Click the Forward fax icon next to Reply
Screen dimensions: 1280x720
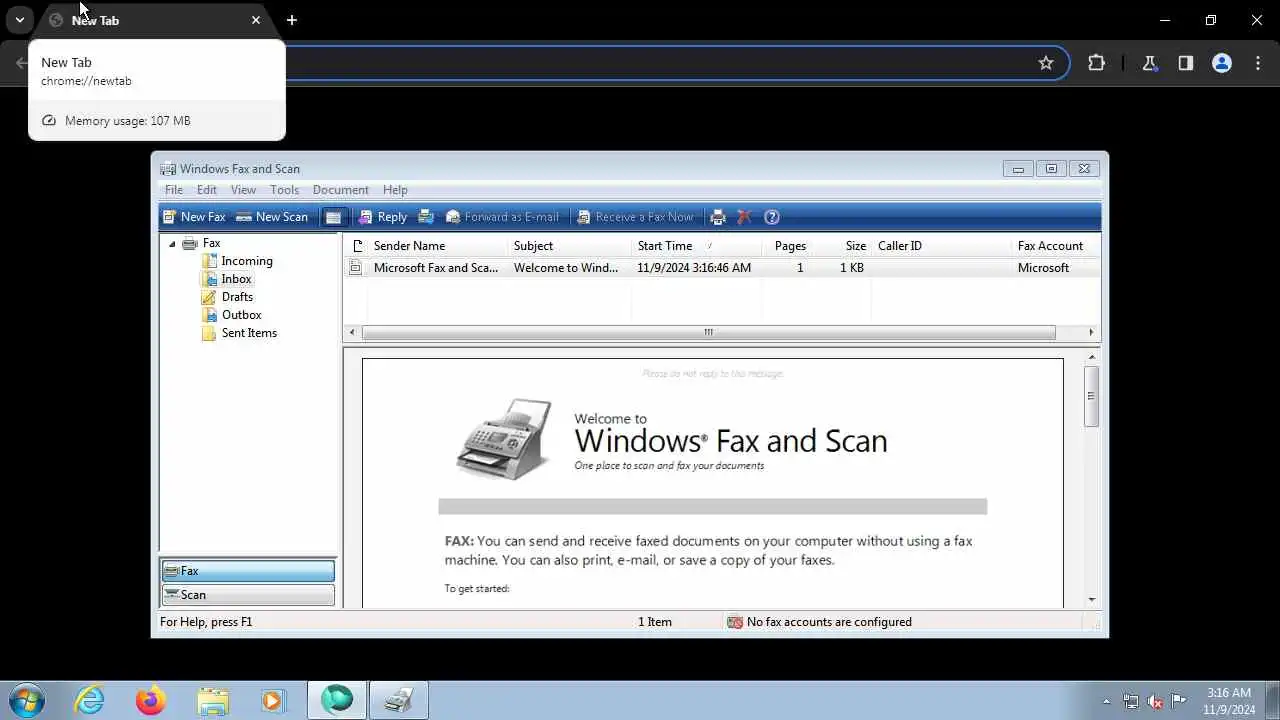426,217
